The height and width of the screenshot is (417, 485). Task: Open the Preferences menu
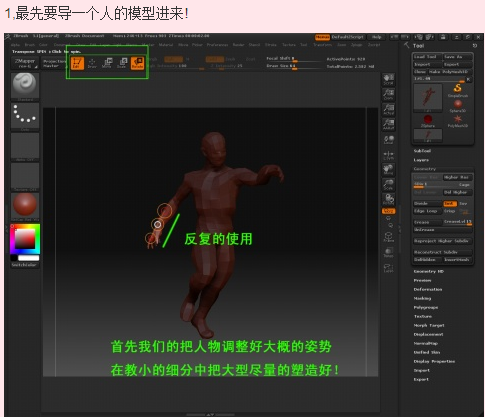pyautogui.click(x=217, y=45)
